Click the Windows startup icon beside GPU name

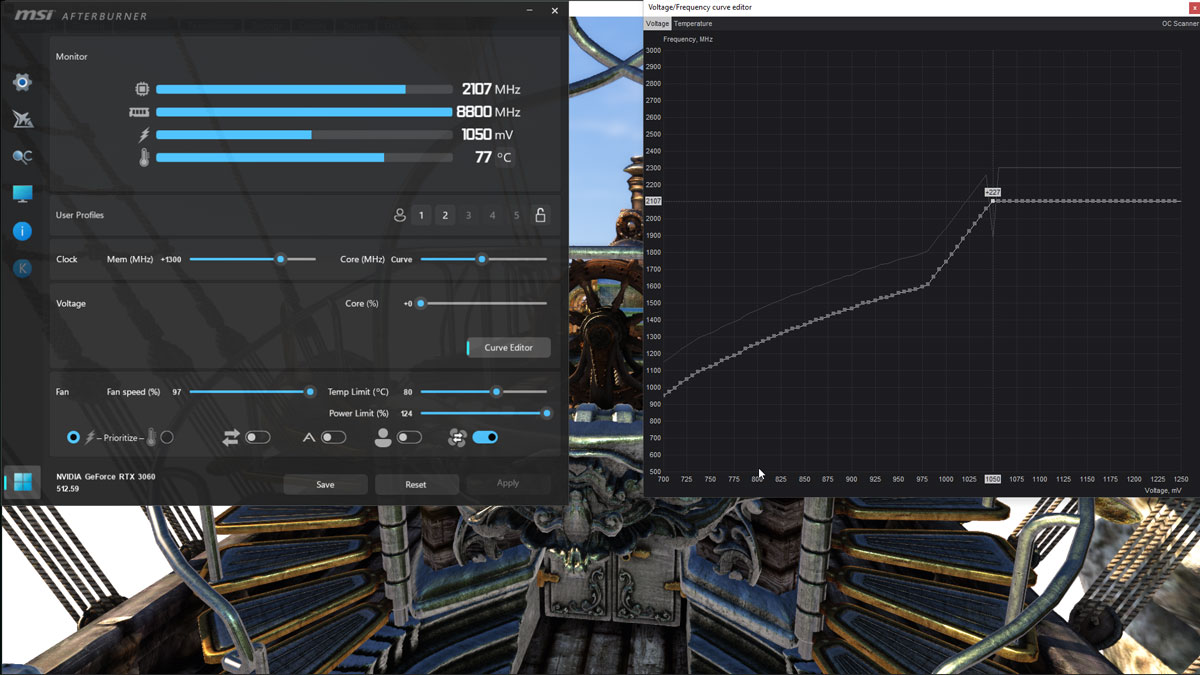point(22,483)
